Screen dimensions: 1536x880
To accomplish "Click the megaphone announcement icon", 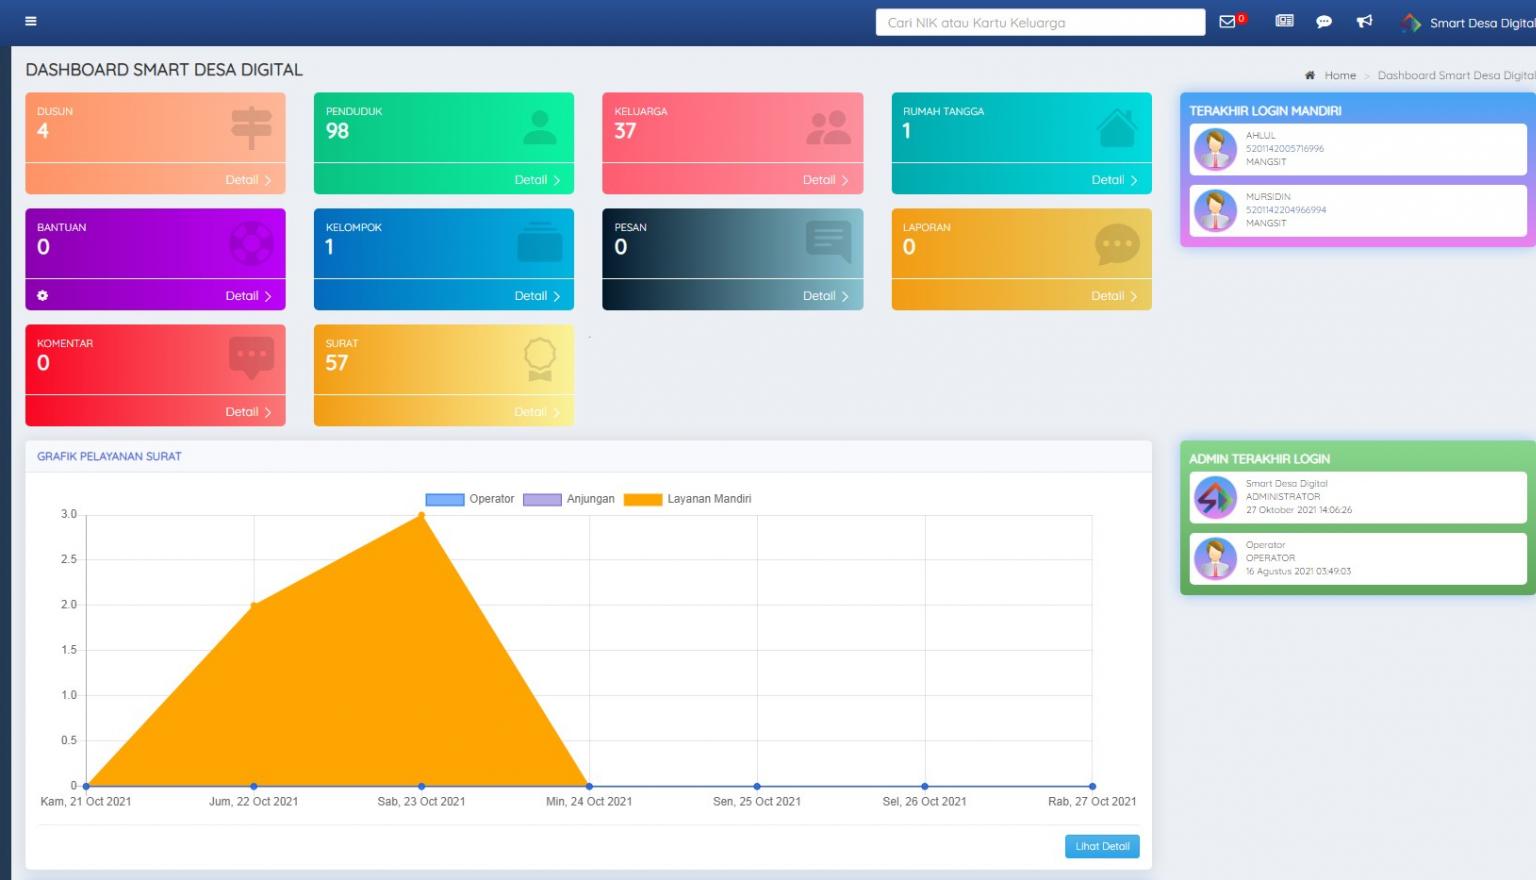I will click(x=1364, y=21).
